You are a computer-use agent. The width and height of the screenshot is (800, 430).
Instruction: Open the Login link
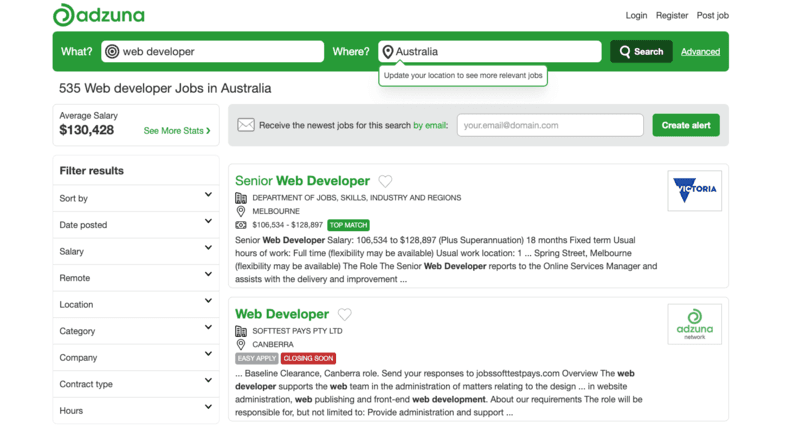tap(636, 15)
